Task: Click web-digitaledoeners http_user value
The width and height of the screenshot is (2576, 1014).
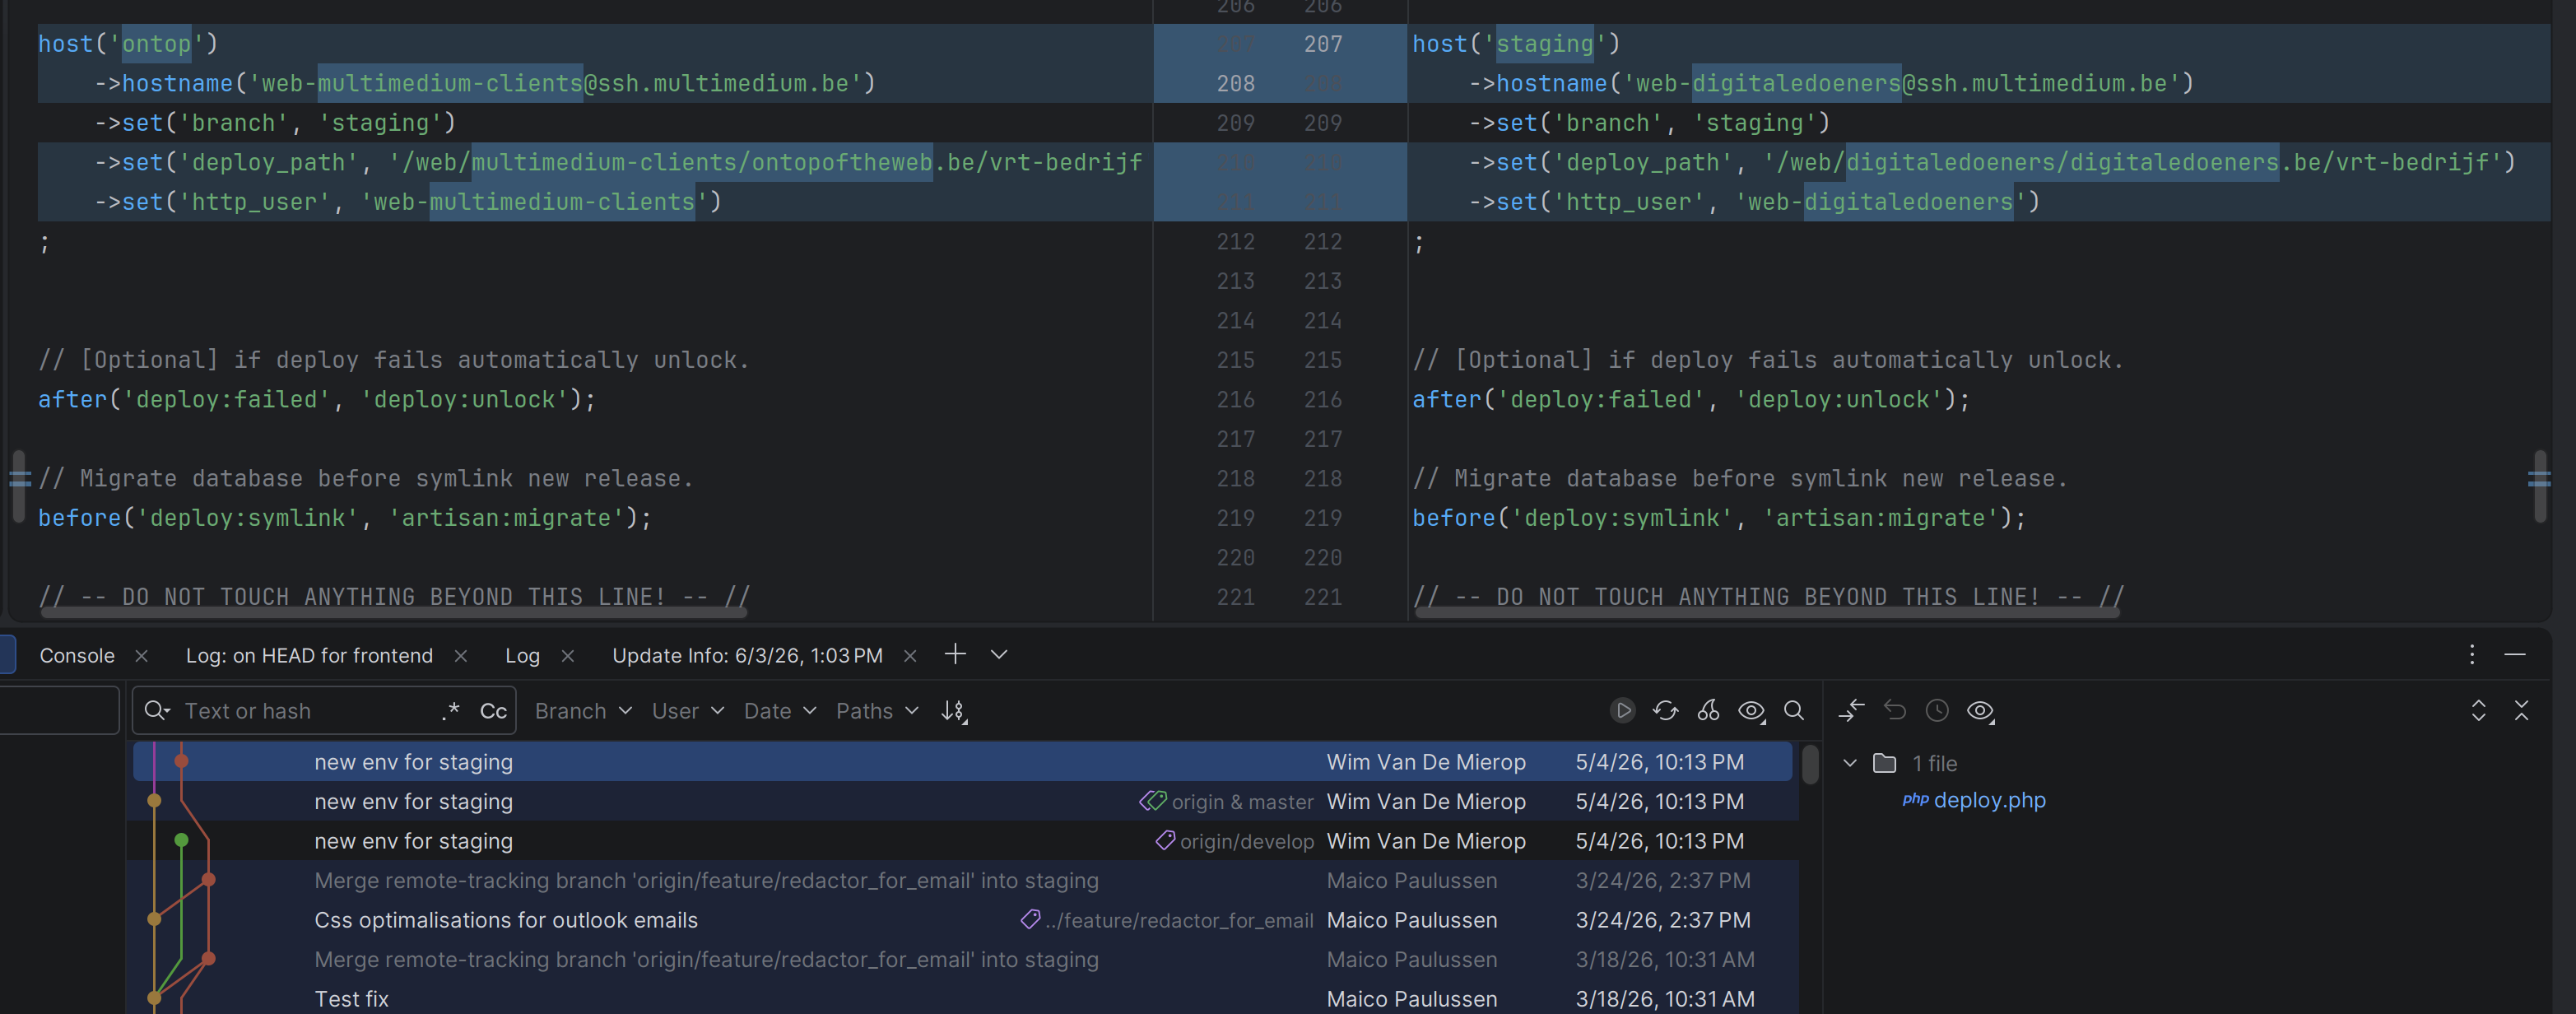Action: tap(1886, 202)
